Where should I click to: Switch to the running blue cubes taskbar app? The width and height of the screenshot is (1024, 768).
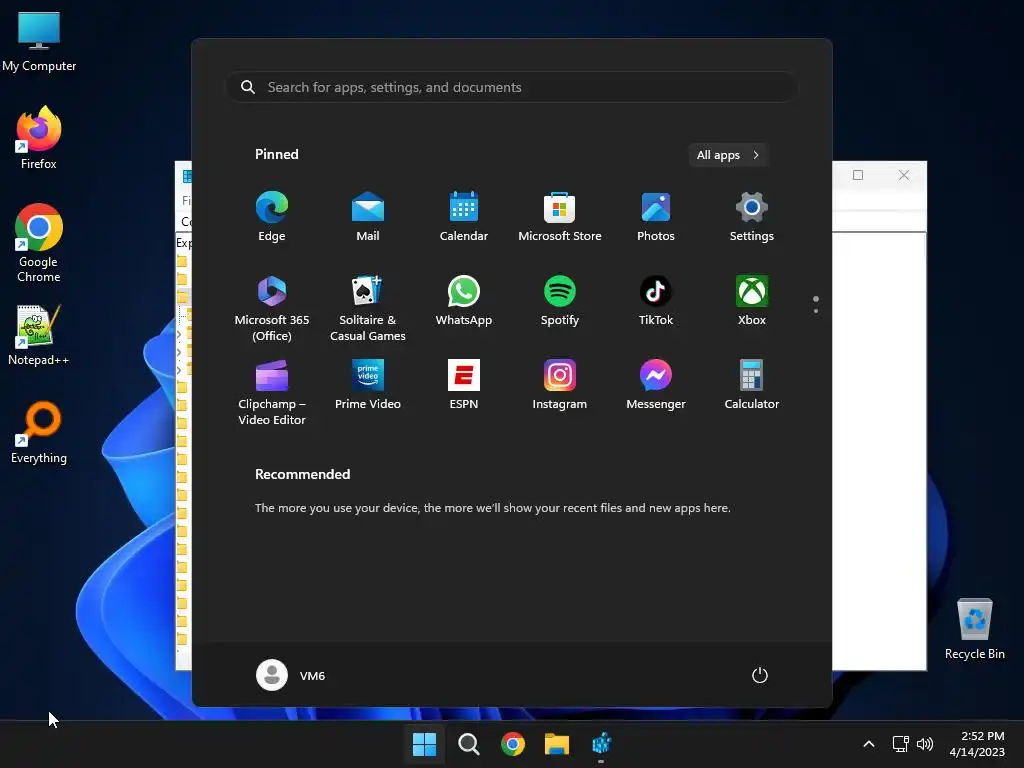[601, 744]
